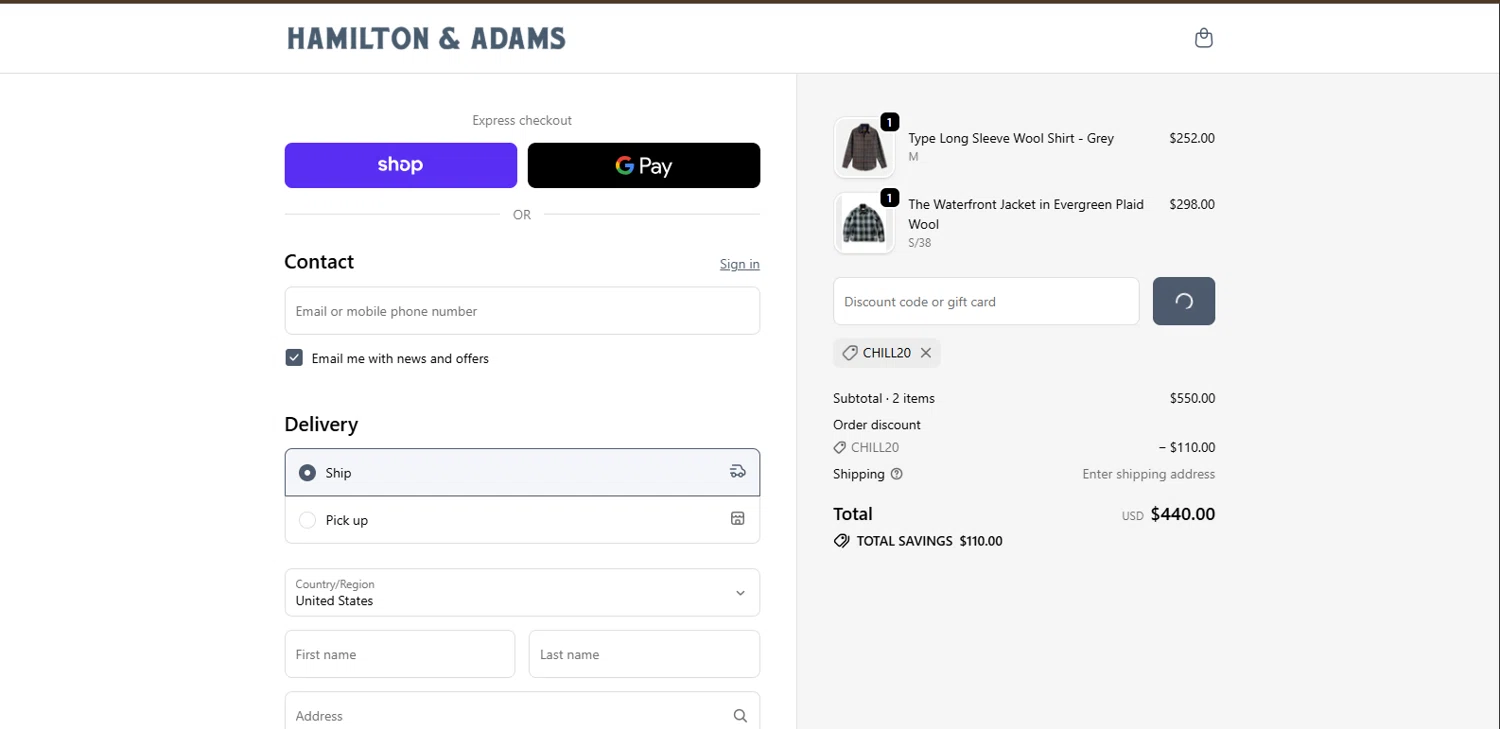Remove the CHILL20 discount with the X
Image resolution: width=1500 pixels, height=729 pixels.
tap(926, 353)
